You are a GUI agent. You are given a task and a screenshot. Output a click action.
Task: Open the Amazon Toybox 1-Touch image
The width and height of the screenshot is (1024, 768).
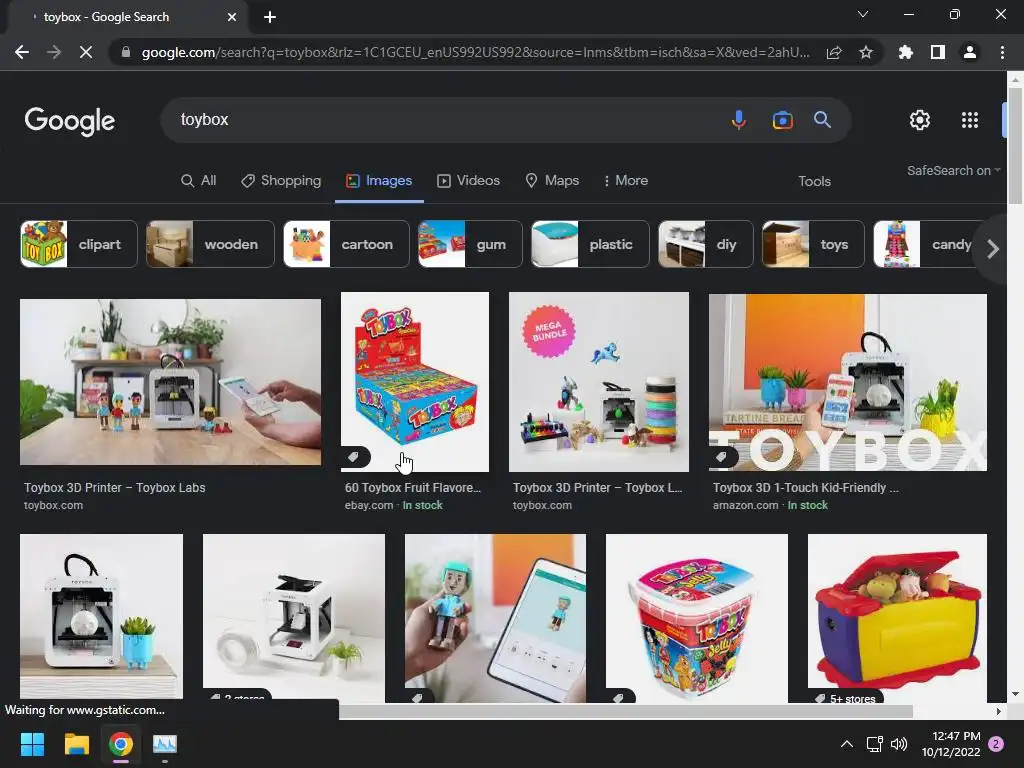pos(848,382)
